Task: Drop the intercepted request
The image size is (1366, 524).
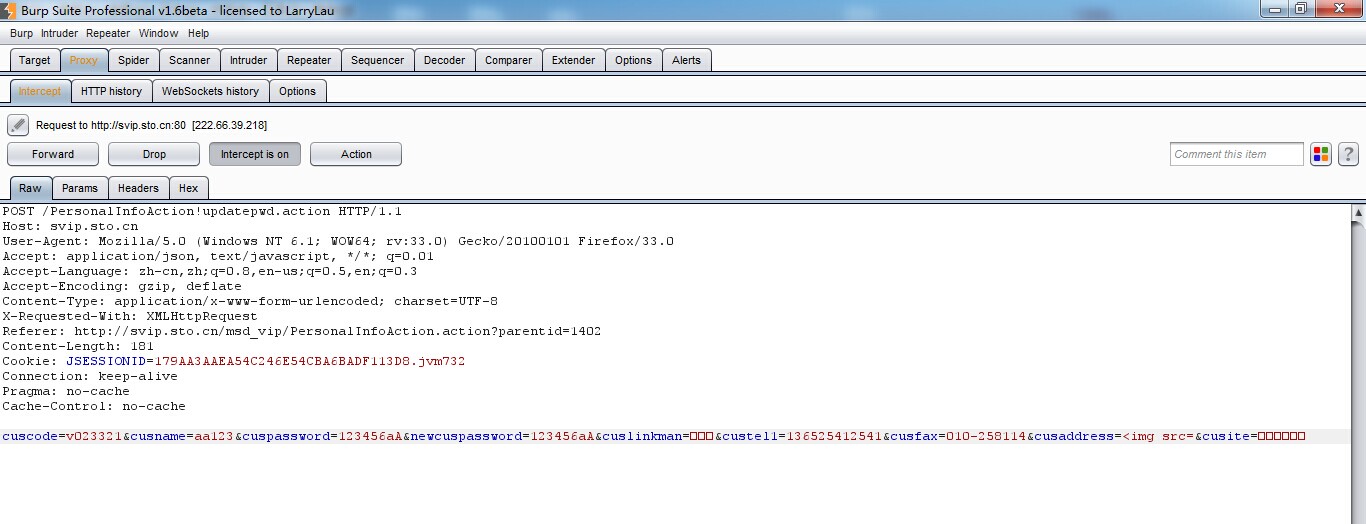Action: (154, 154)
